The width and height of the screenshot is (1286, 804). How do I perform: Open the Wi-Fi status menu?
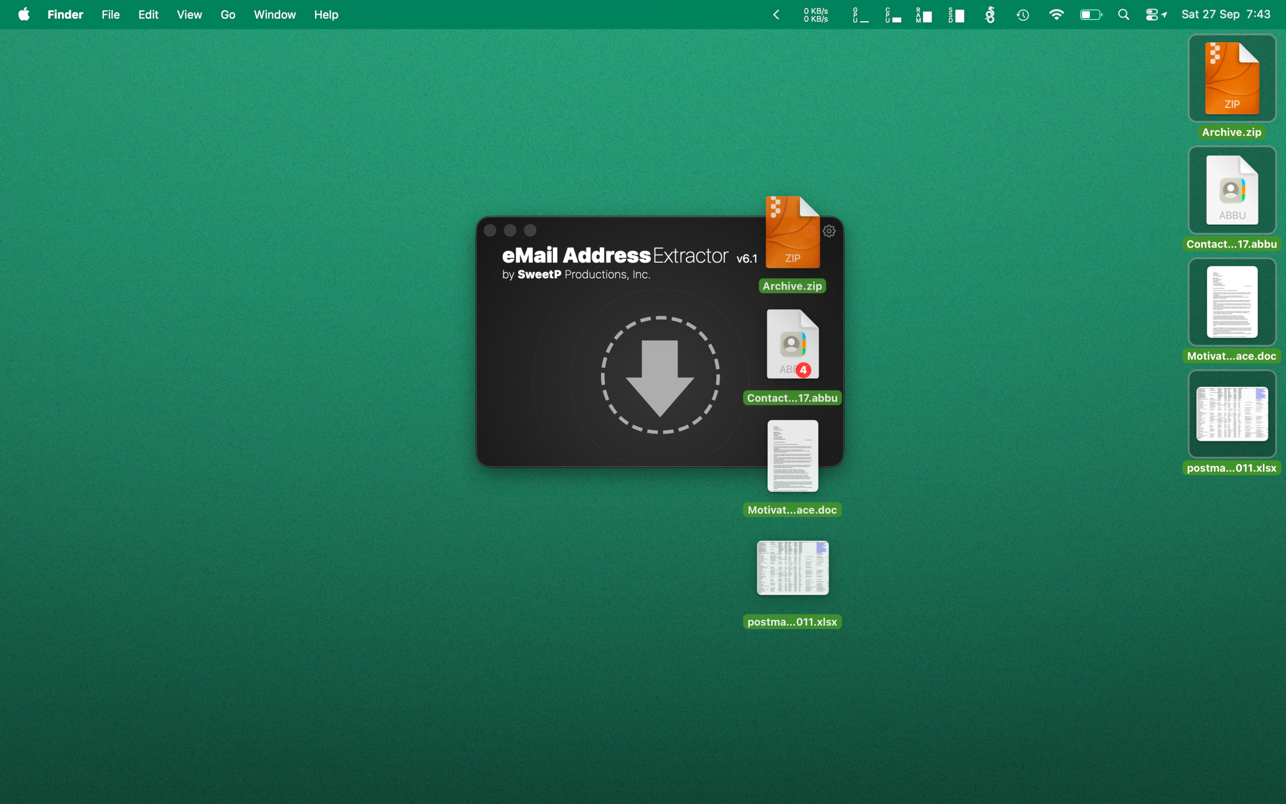point(1056,15)
